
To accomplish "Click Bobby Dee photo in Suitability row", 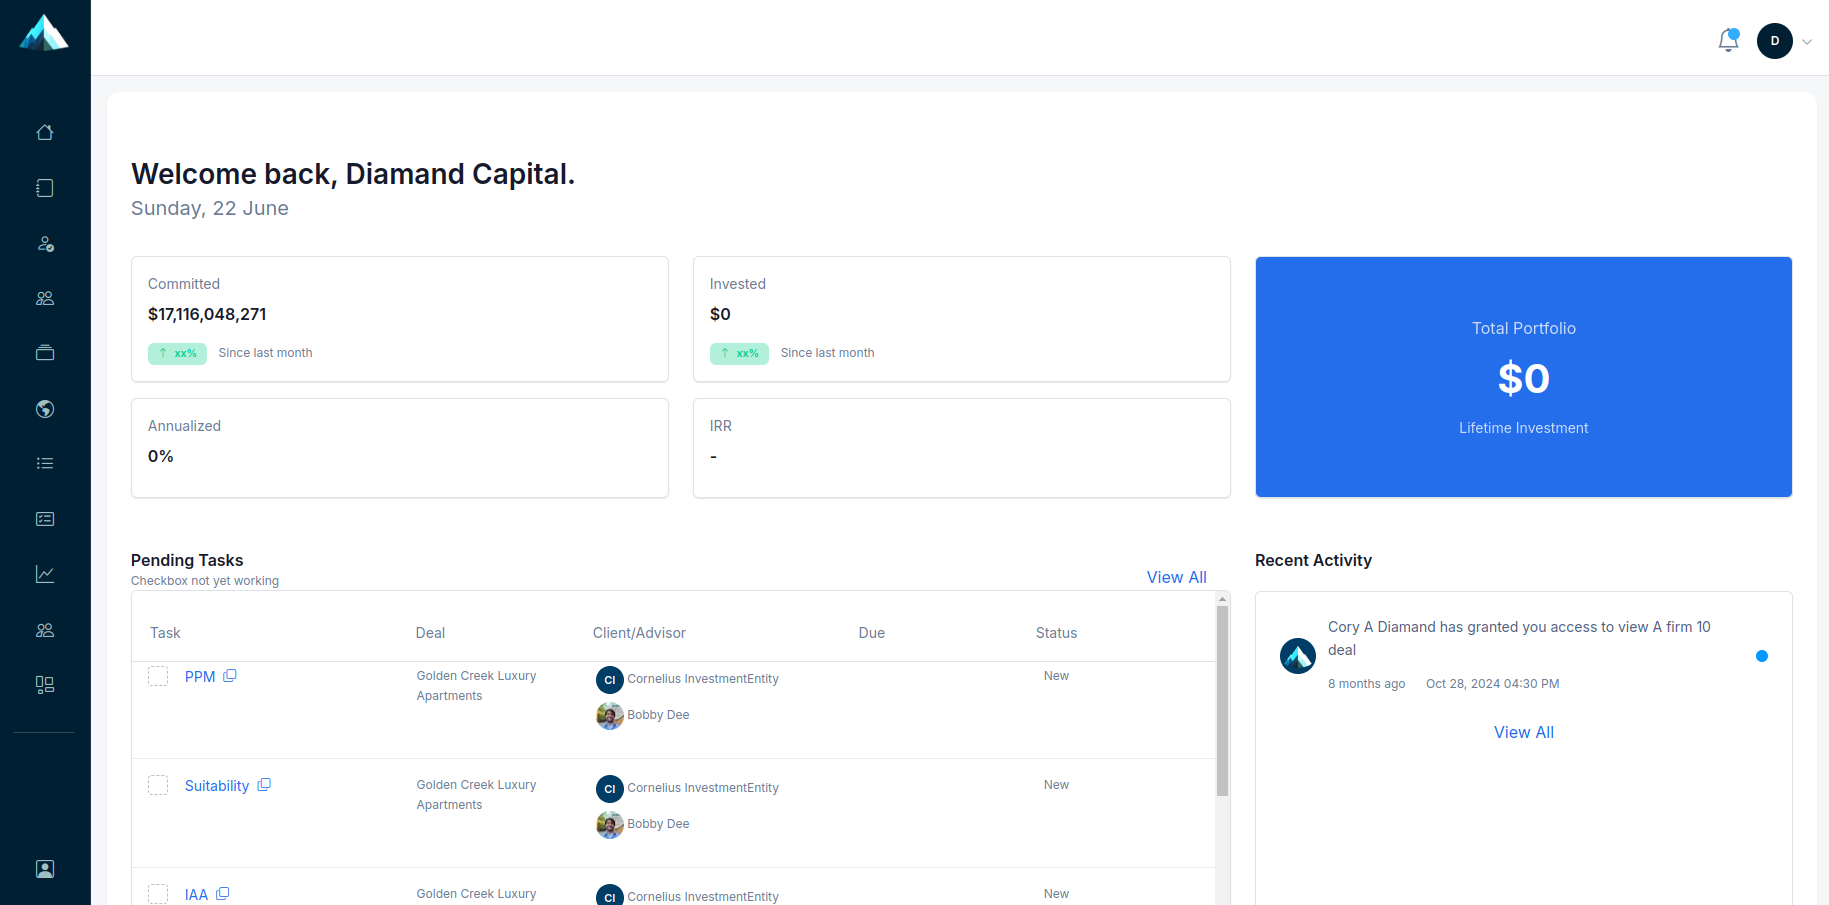I will [x=610, y=825].
